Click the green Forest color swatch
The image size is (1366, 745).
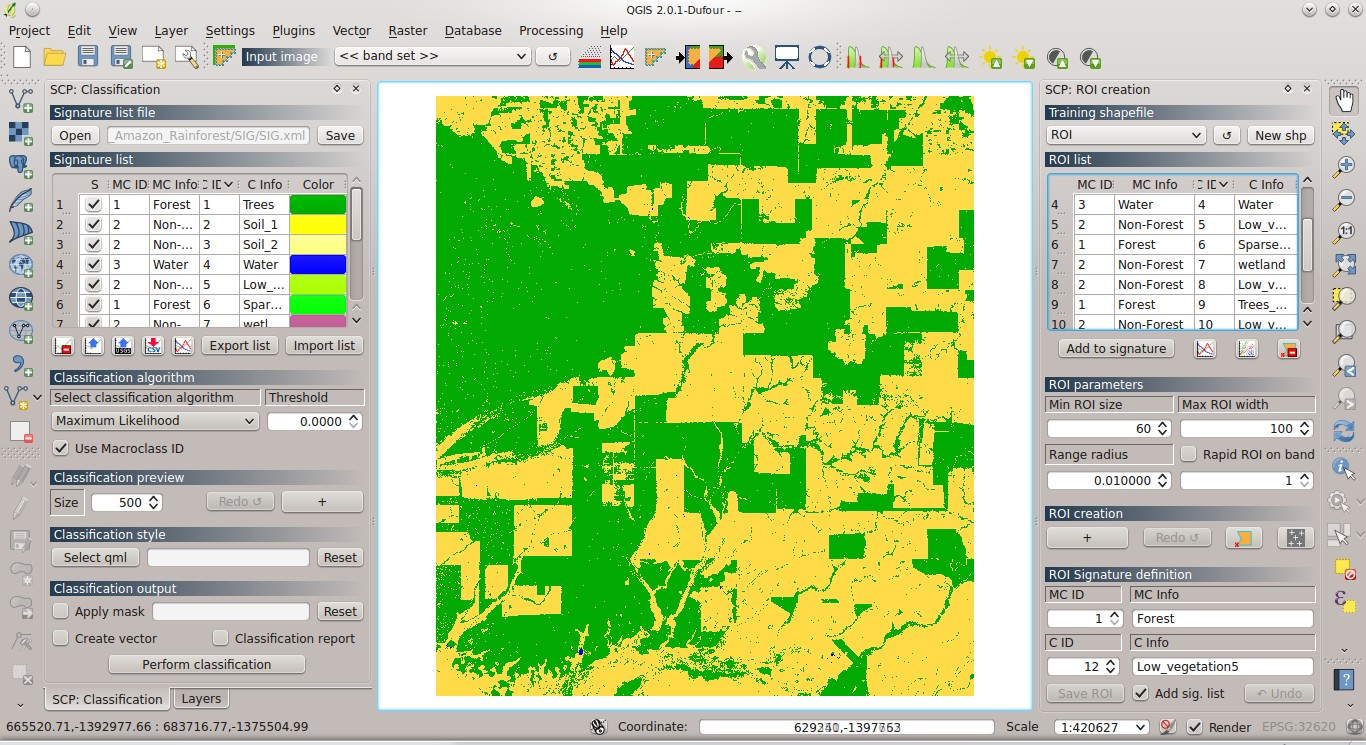pyautogui.click(x=319, y=204)
